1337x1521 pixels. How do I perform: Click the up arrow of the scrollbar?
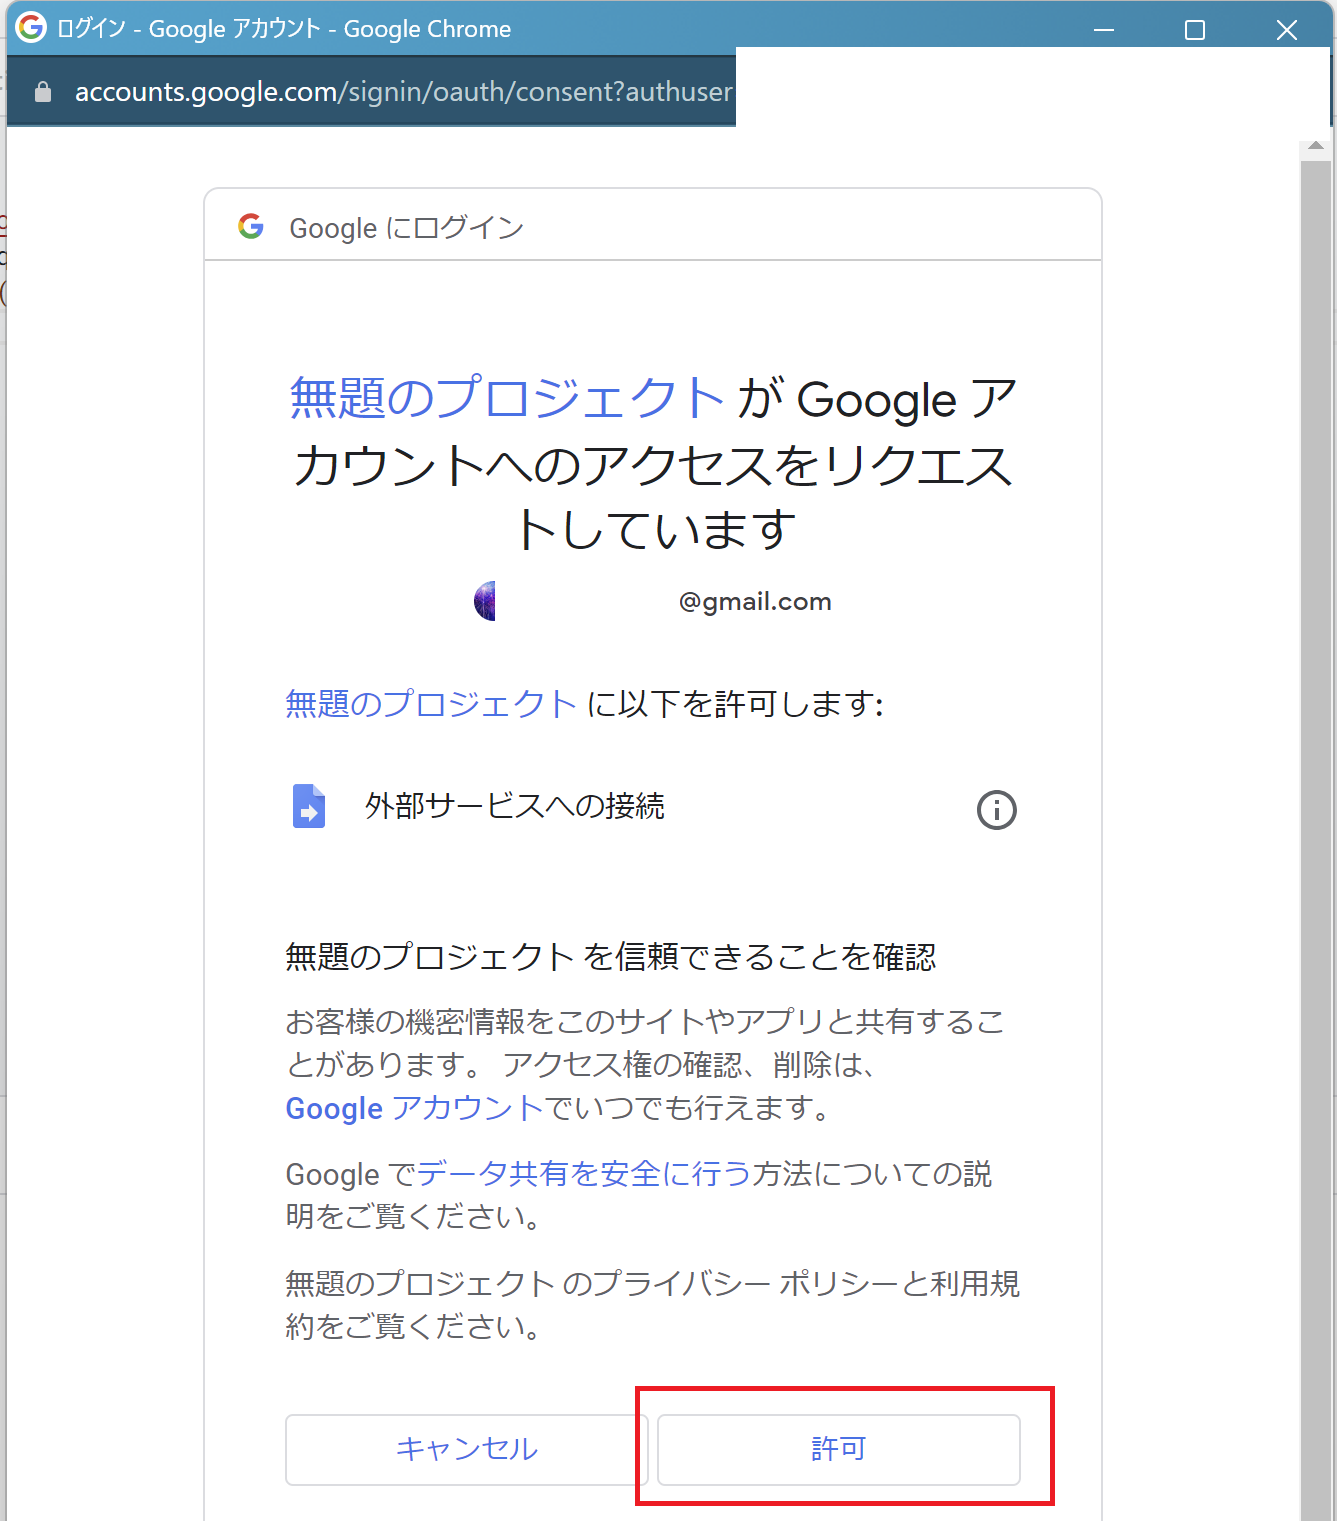click(x=1317, y=144)
